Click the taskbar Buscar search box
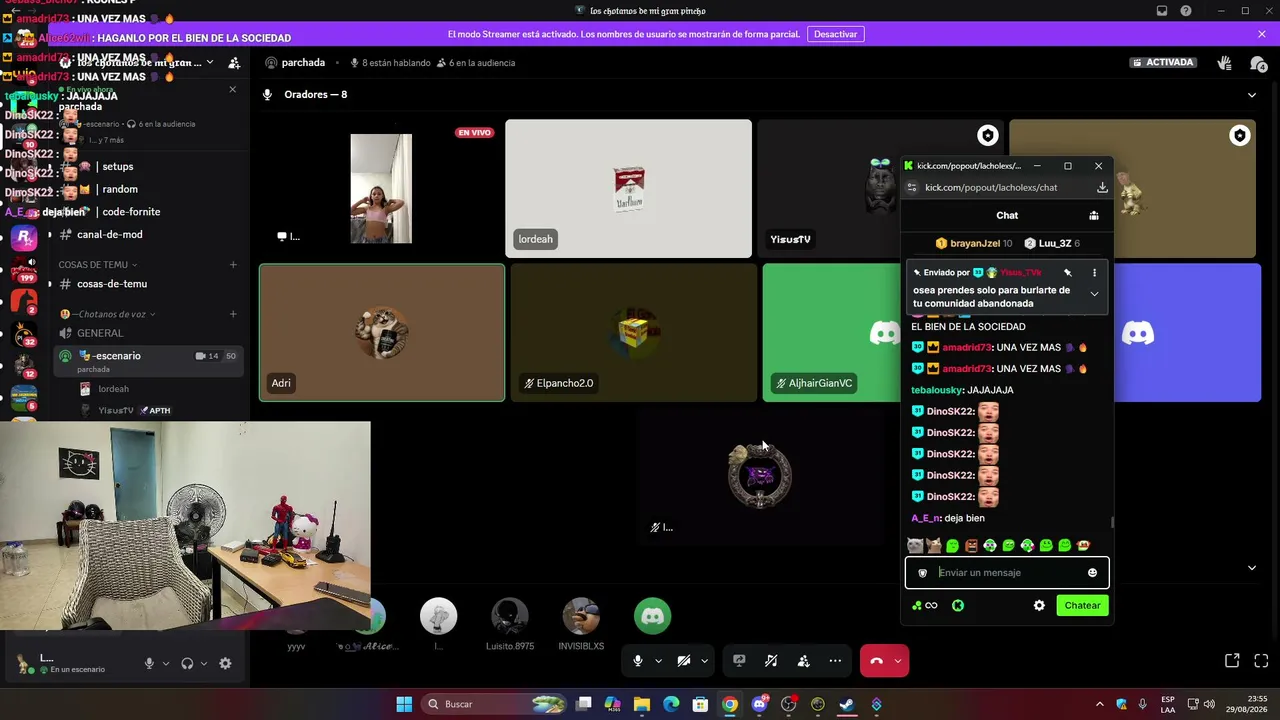 [x=495, y=704]
